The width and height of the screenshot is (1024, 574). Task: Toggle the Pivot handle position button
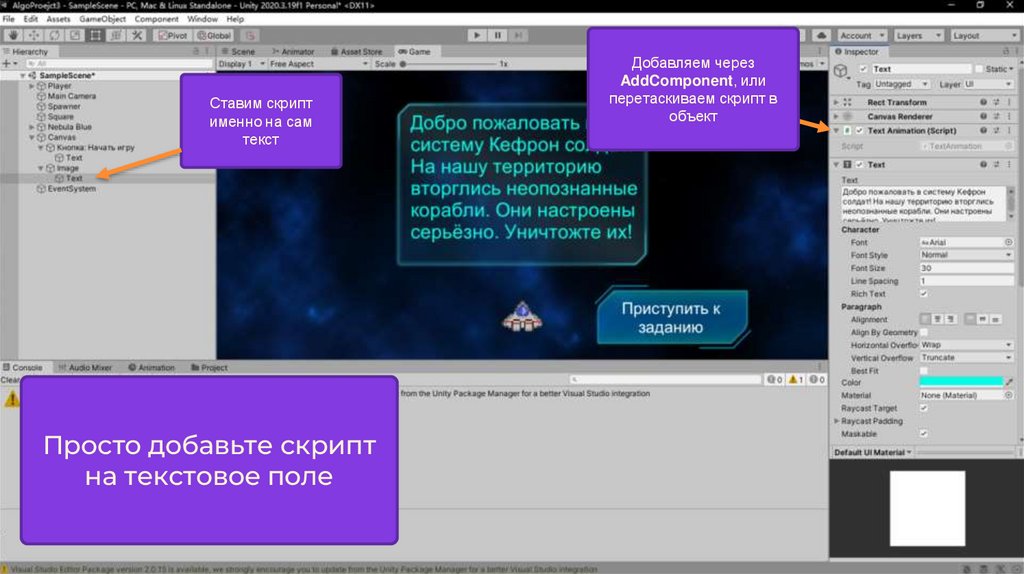174,35
